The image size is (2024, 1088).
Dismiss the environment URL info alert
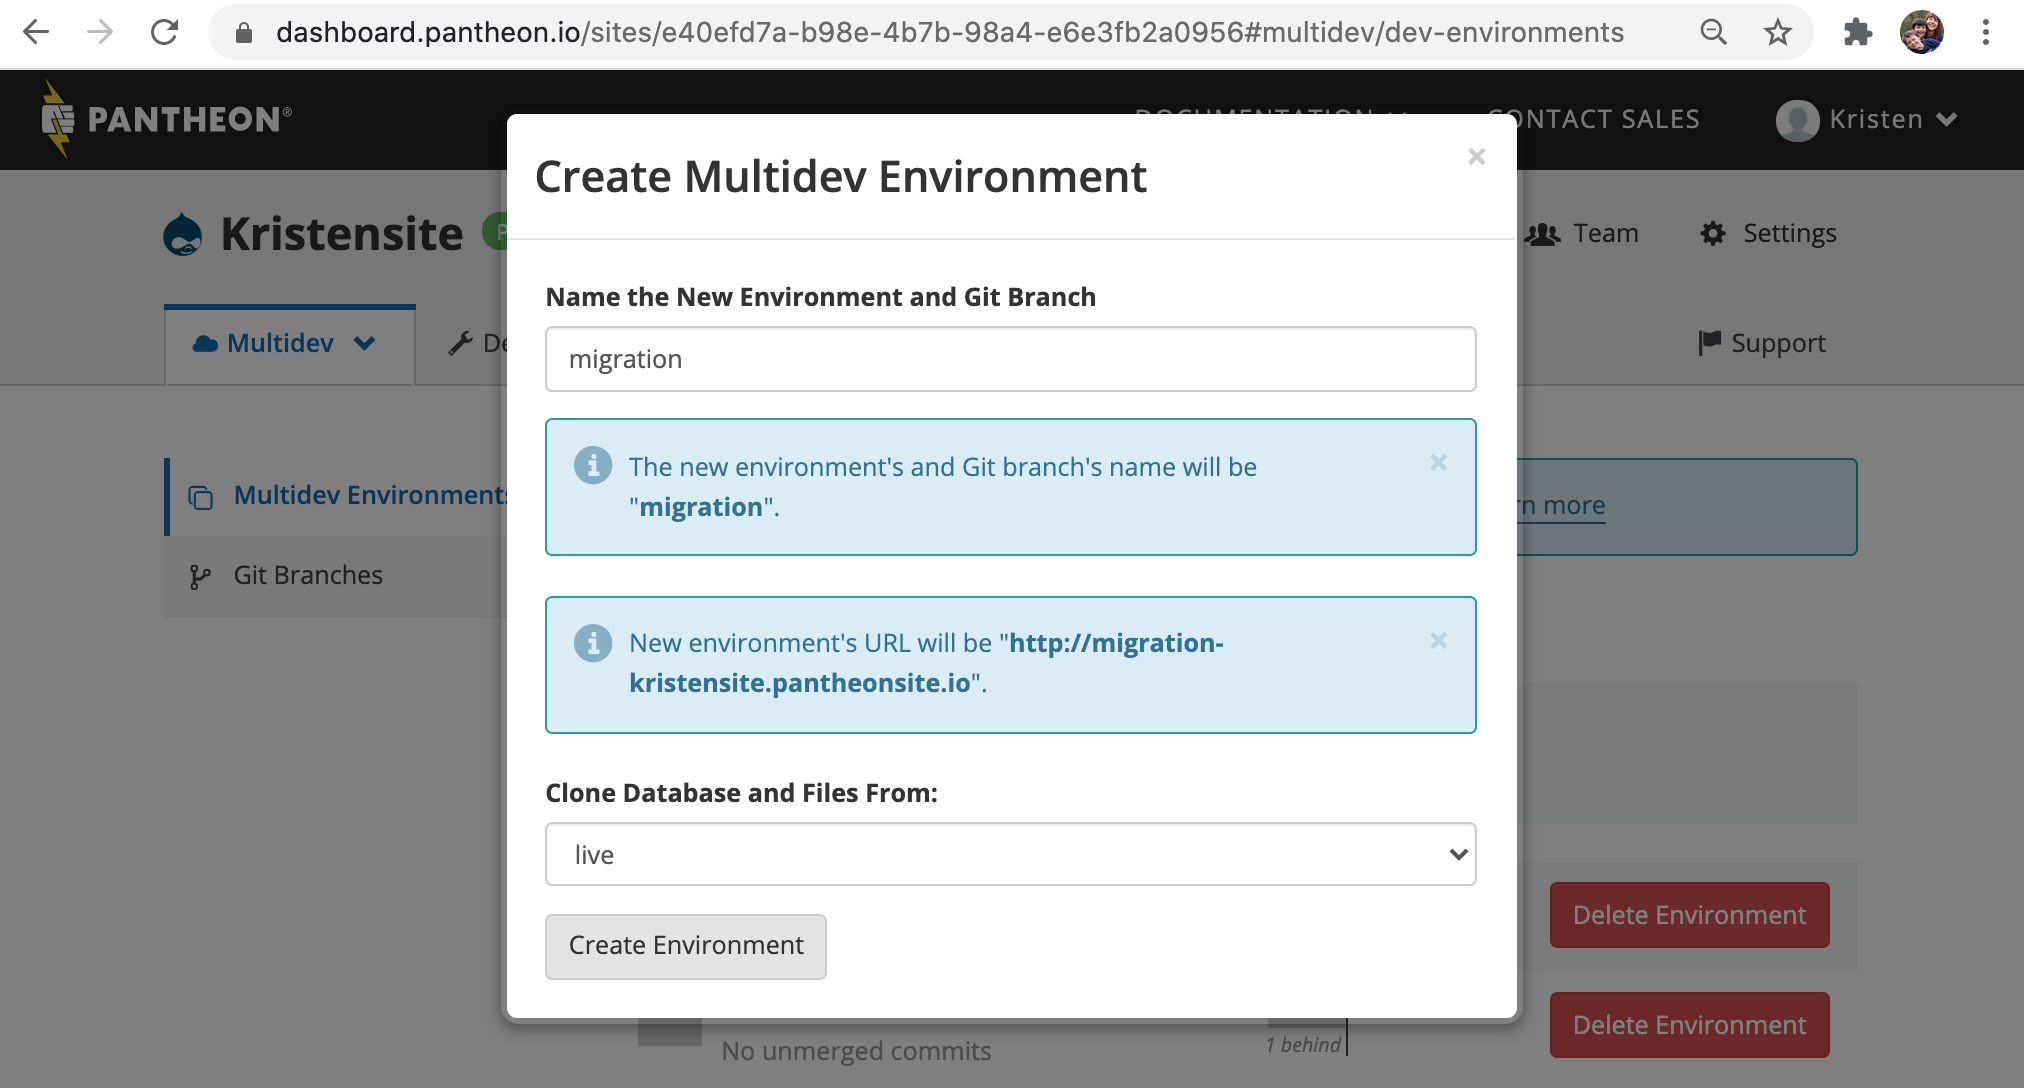tap(1438, 640)
